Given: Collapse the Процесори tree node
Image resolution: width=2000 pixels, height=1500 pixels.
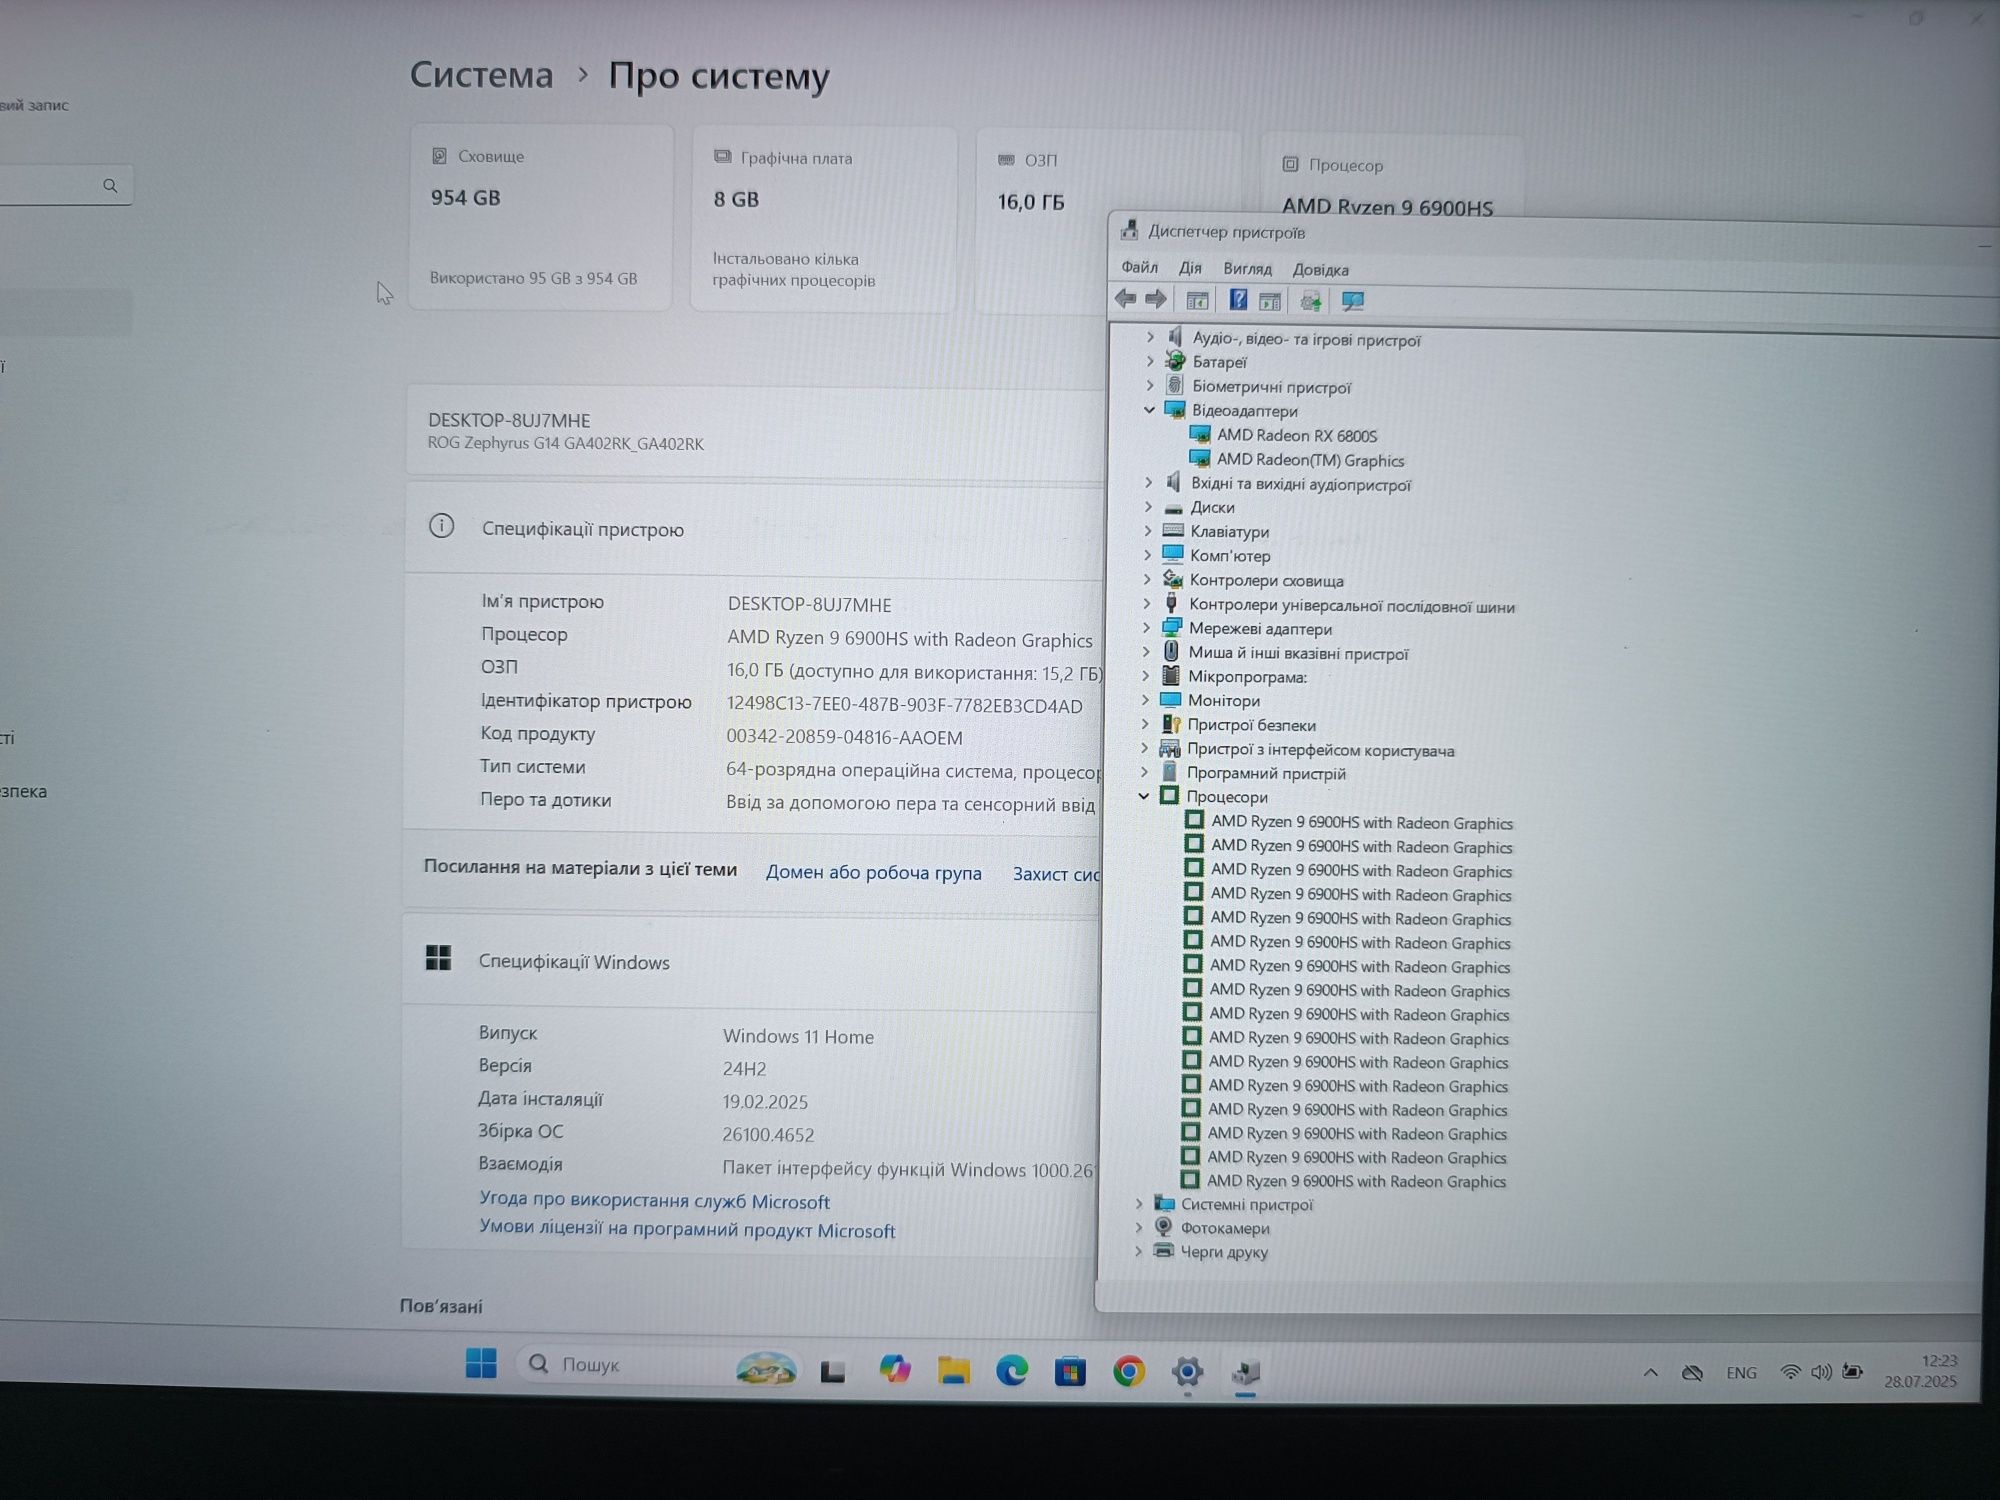Looking at the screenshot, I should (1144, 796).
